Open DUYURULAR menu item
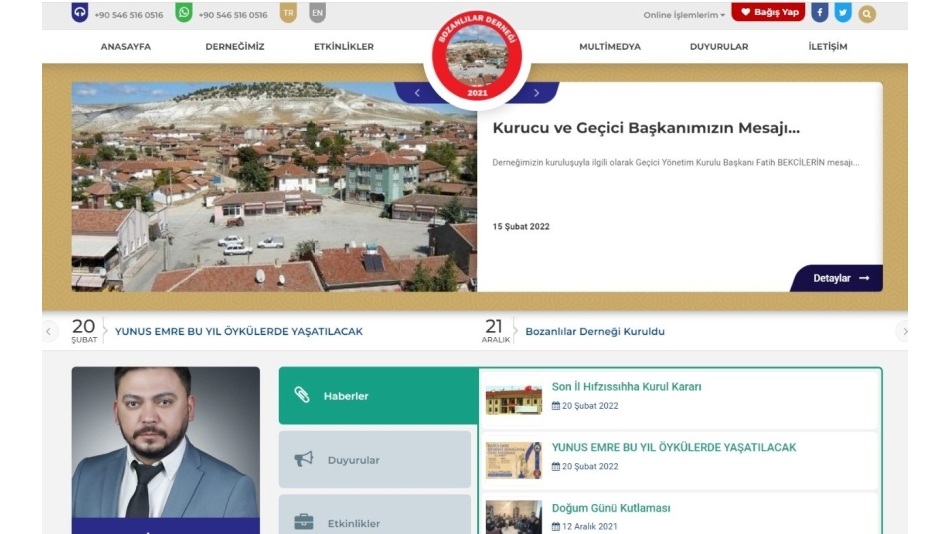The height and width of the screenshot is (534, 950). [719, 47]
